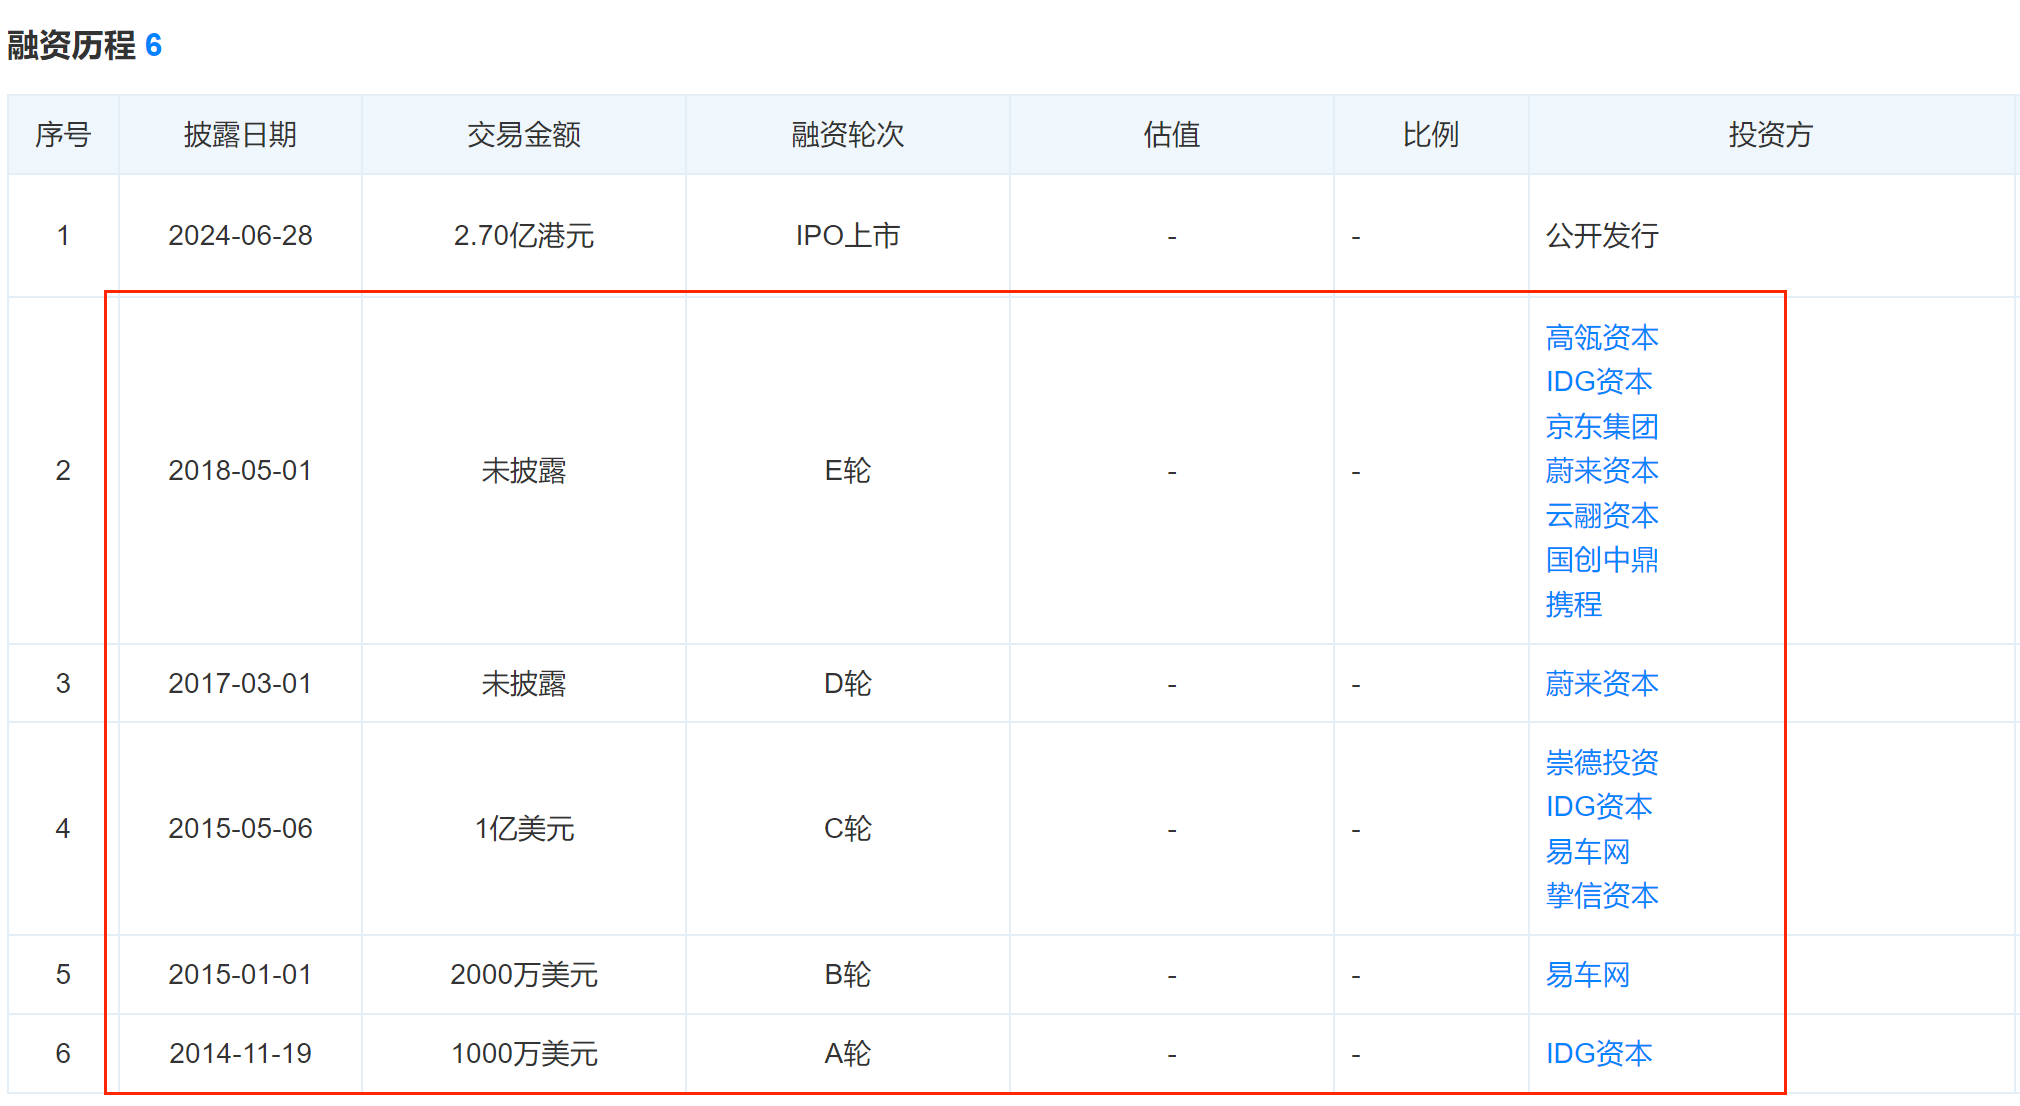Select date cell 2018-05-01
Image resolution: width=2020 pixels, height=1106 pixels.
point(240,471)
